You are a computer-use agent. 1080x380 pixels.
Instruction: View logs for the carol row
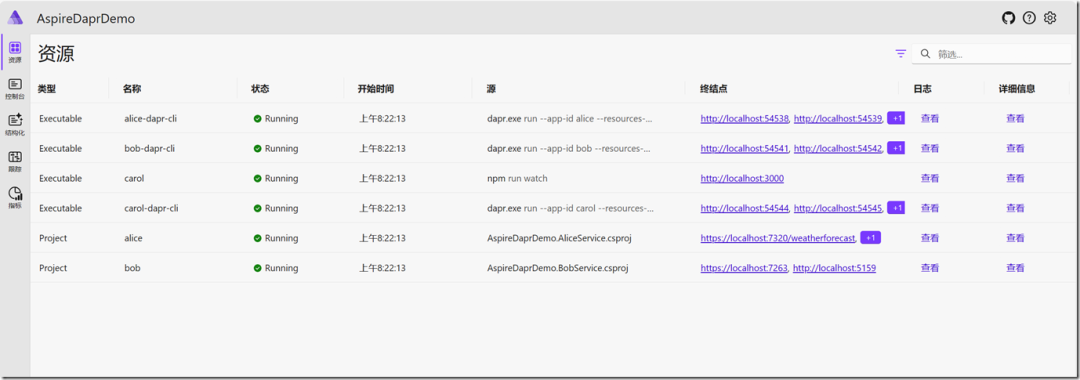point(930,178)
